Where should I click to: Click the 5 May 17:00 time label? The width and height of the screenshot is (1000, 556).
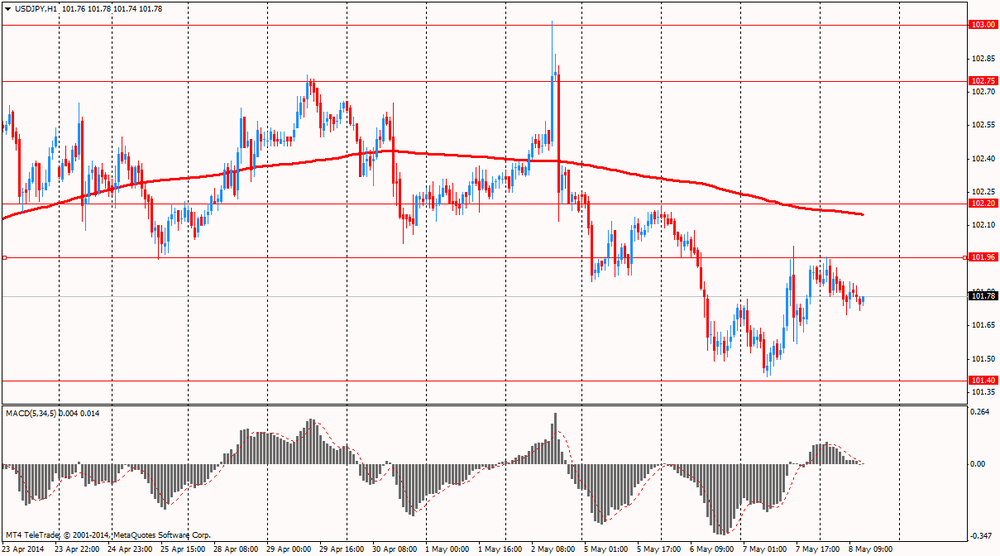pyautogui.click(x=659, y=549)
